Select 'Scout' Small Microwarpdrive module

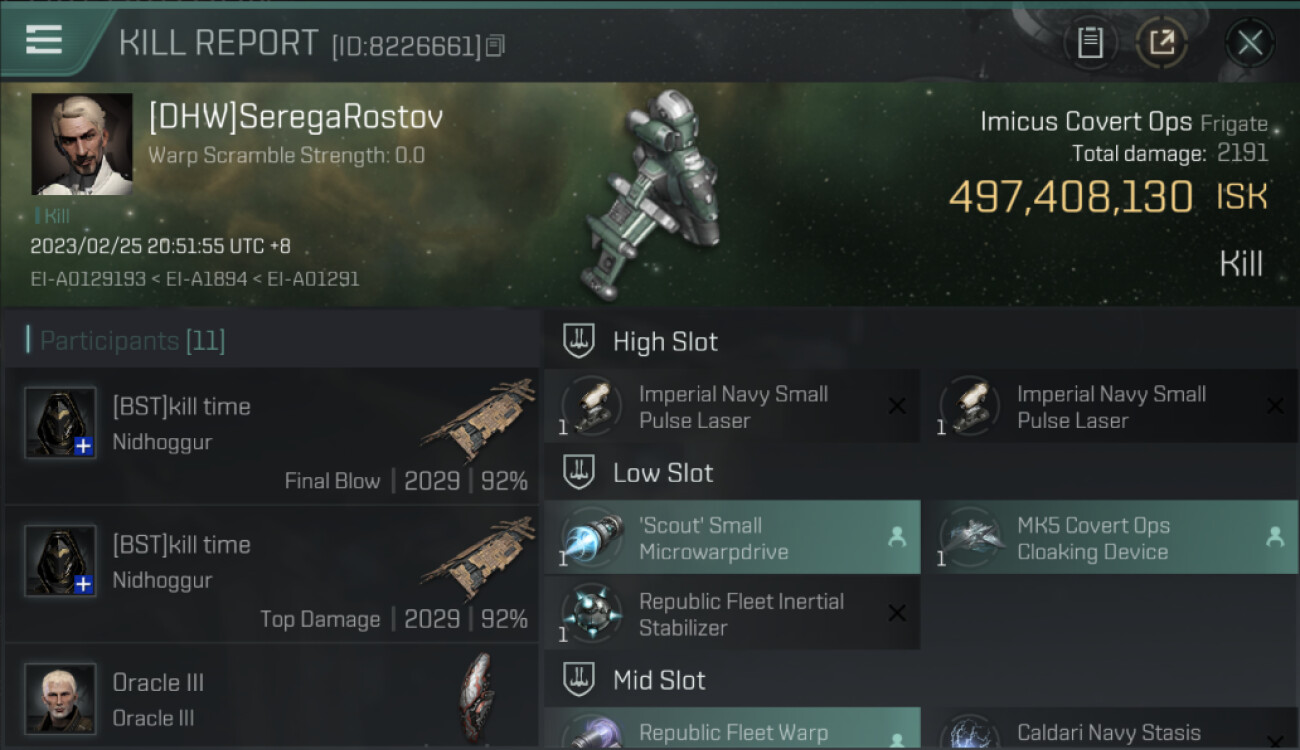click(732, 538)
